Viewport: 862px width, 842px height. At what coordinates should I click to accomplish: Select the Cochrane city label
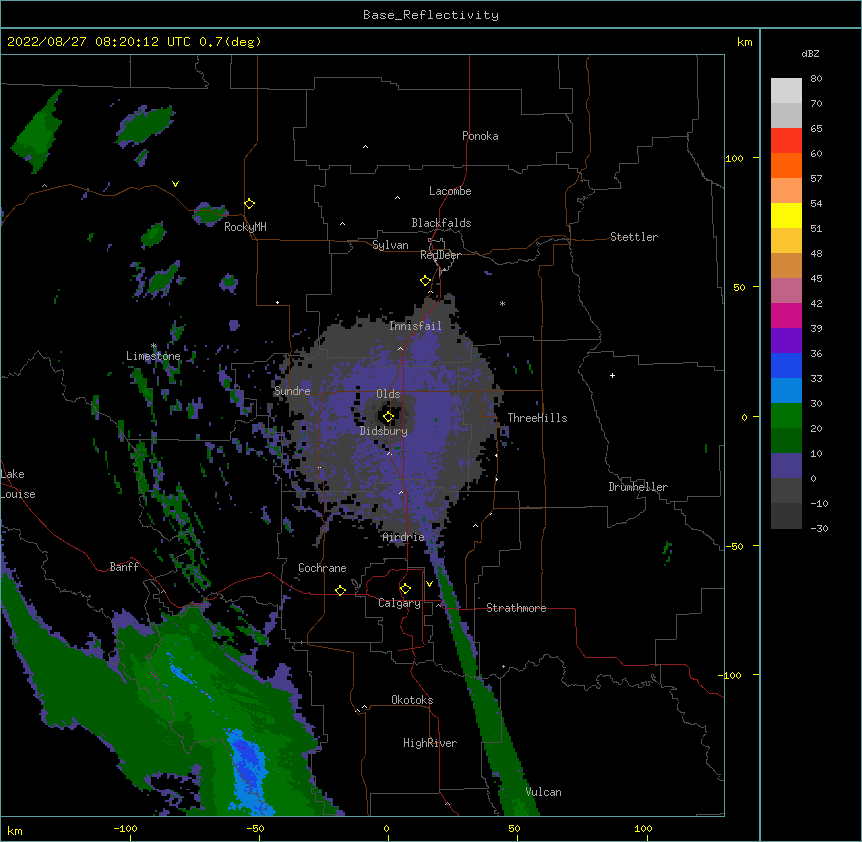[322, 568]
